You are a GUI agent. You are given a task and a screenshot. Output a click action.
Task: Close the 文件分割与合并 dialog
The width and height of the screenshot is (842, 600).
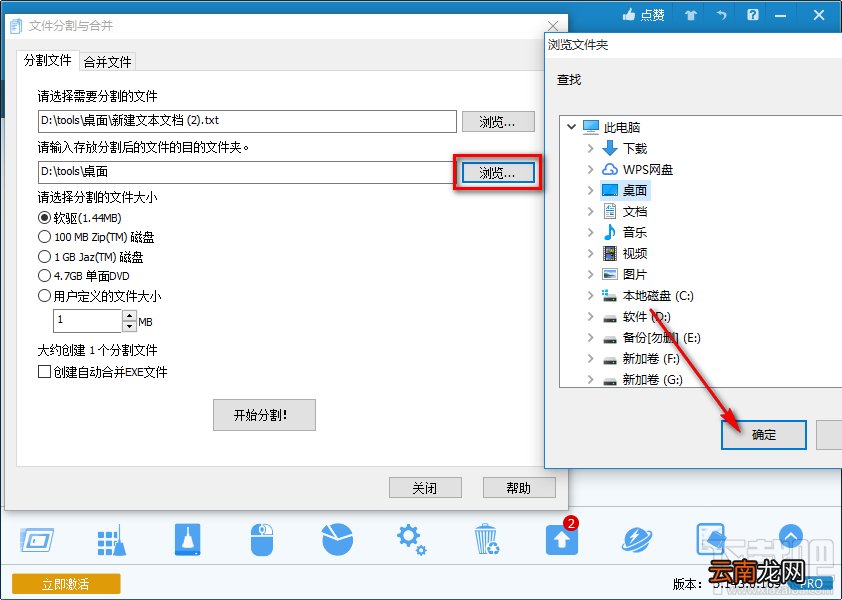pos(553,25)
